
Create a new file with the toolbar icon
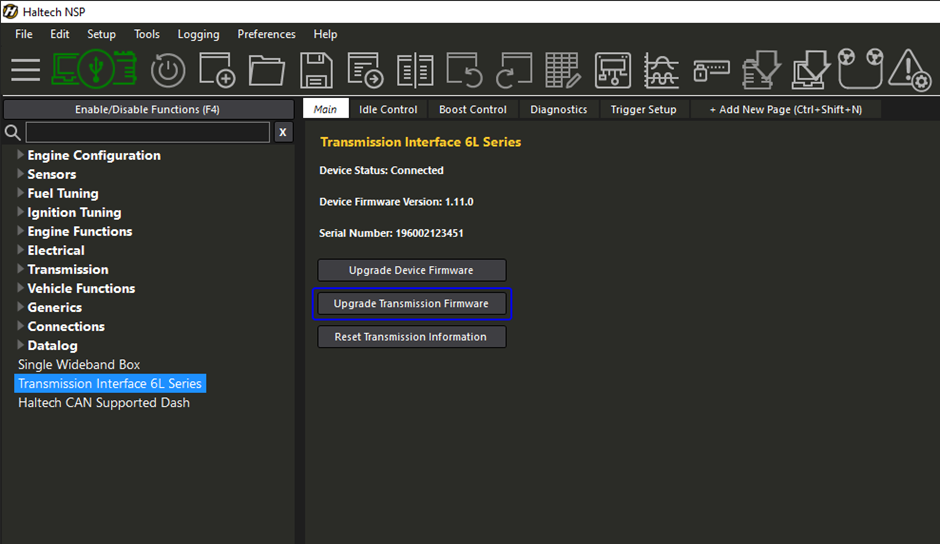click(x=217, y=70)
